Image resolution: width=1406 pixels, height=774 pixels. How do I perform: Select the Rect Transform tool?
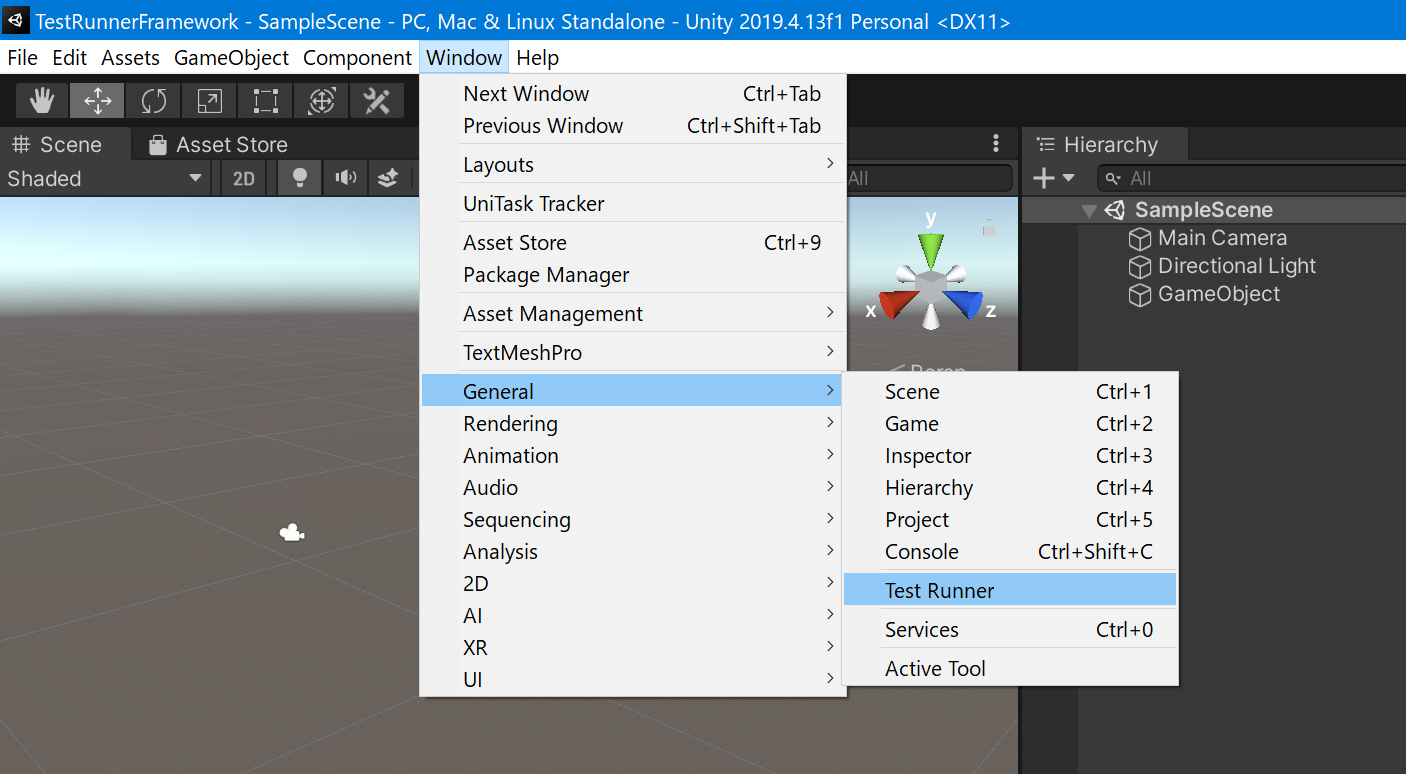click(x=264, y=100)
